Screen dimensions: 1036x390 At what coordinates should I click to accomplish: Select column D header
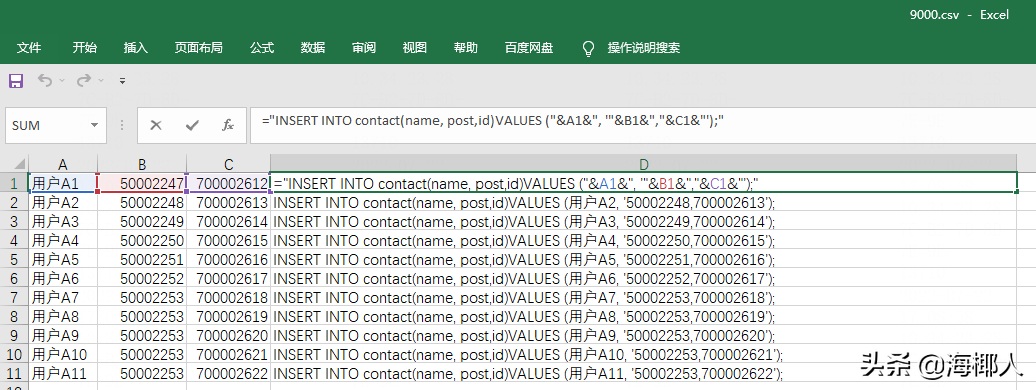644,164
